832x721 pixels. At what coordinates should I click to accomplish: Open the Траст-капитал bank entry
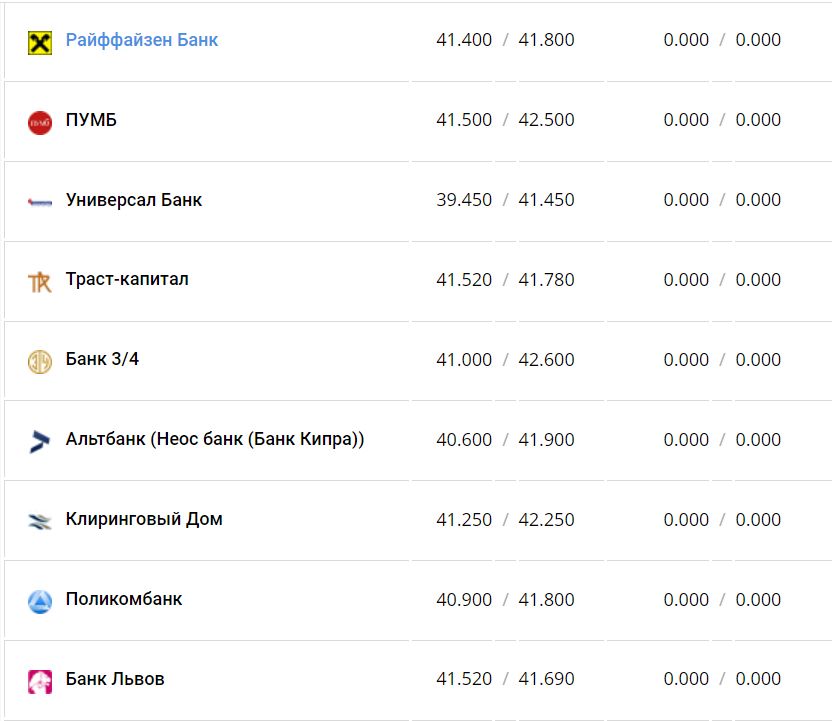pyautogui.click(x=127, y=279)
